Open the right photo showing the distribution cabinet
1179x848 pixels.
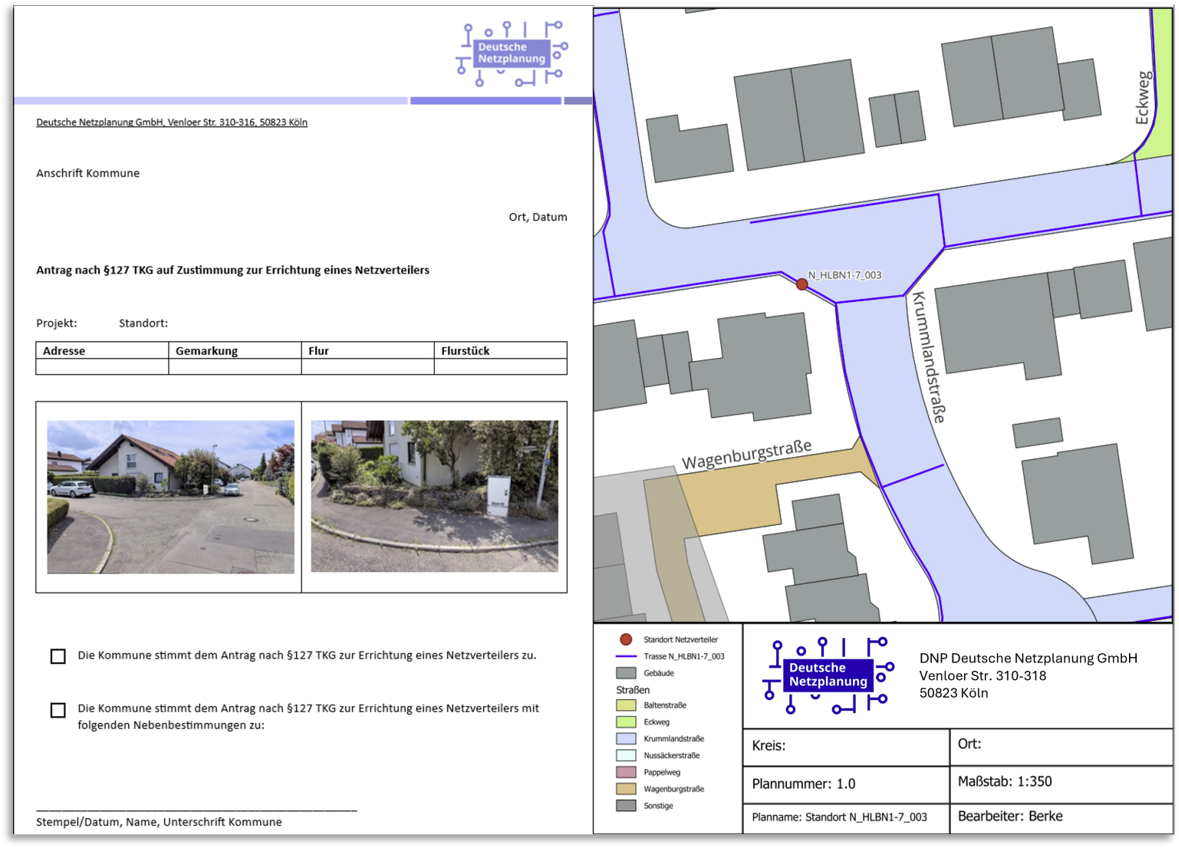pyautogui.click(x=434, y=497)
